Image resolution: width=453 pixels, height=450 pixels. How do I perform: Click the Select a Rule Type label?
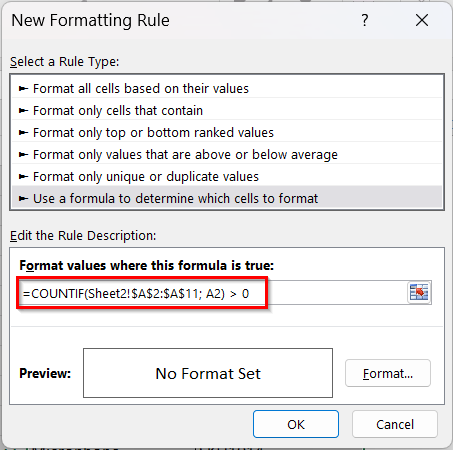pyautogui.click(x=64, y=62)
